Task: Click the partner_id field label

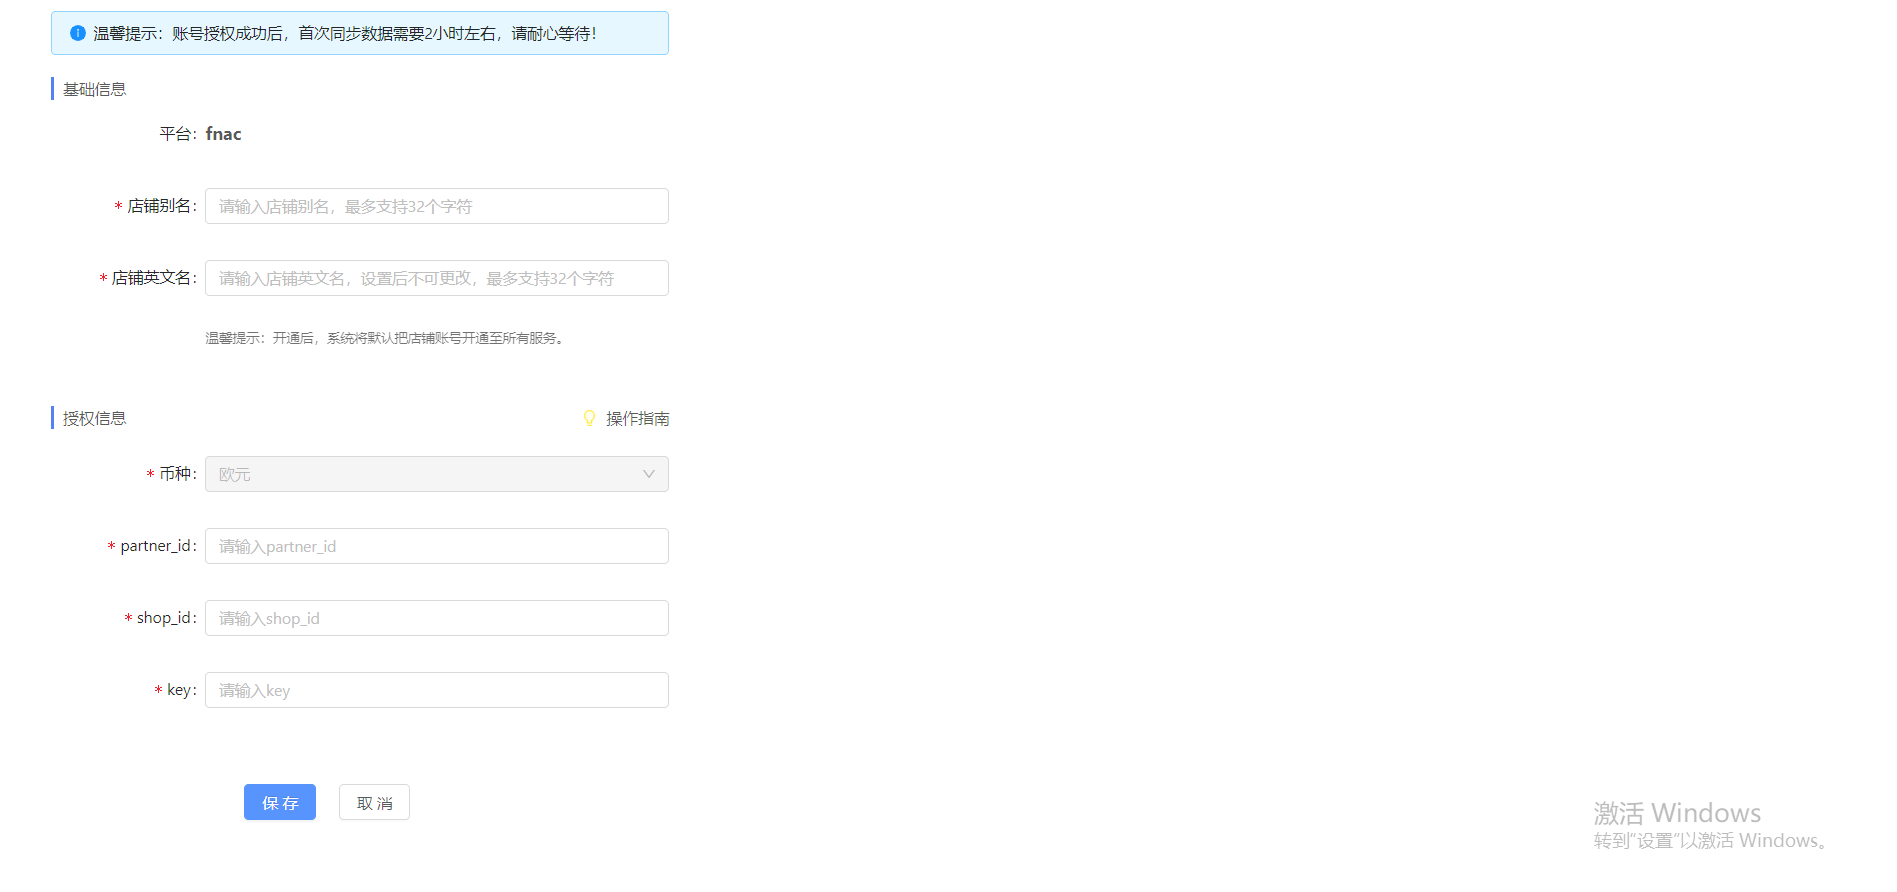Action: tap(156, 546)
